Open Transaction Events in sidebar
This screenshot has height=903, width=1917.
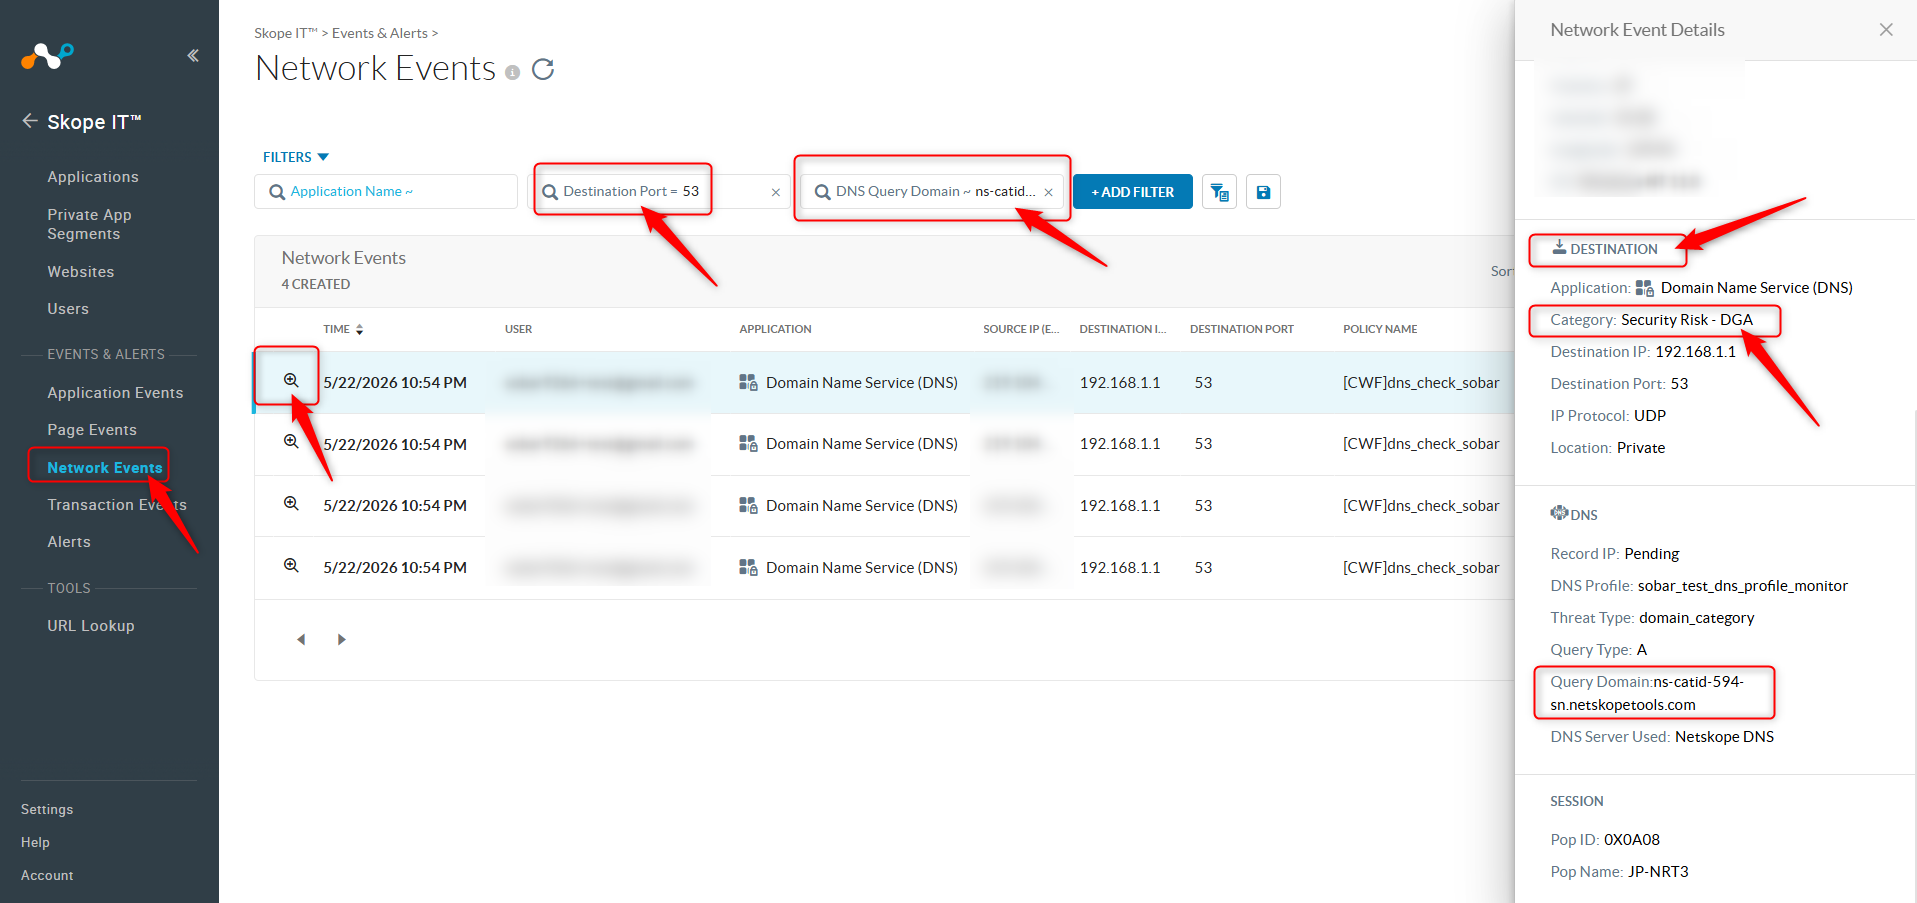tap(117, 505)
